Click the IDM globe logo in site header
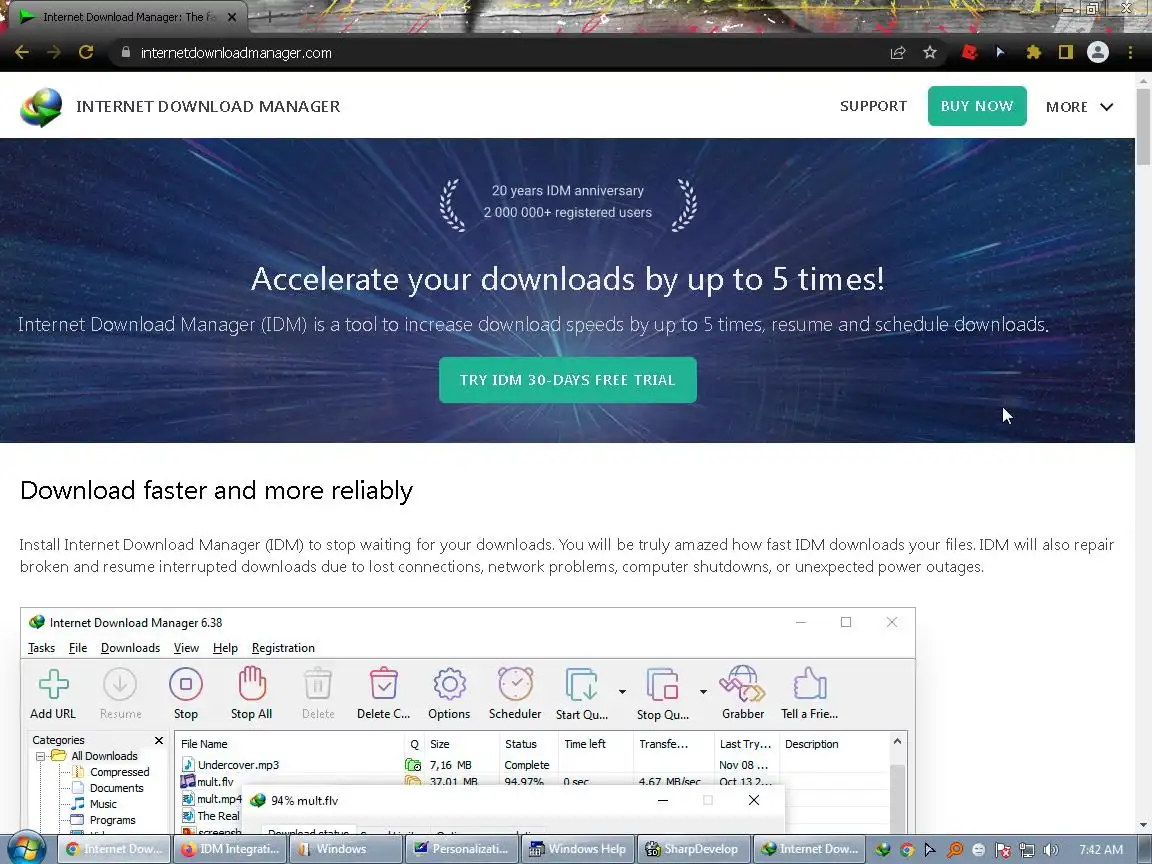The height and width of the screenshot is (864, 1152). [41, 107]
